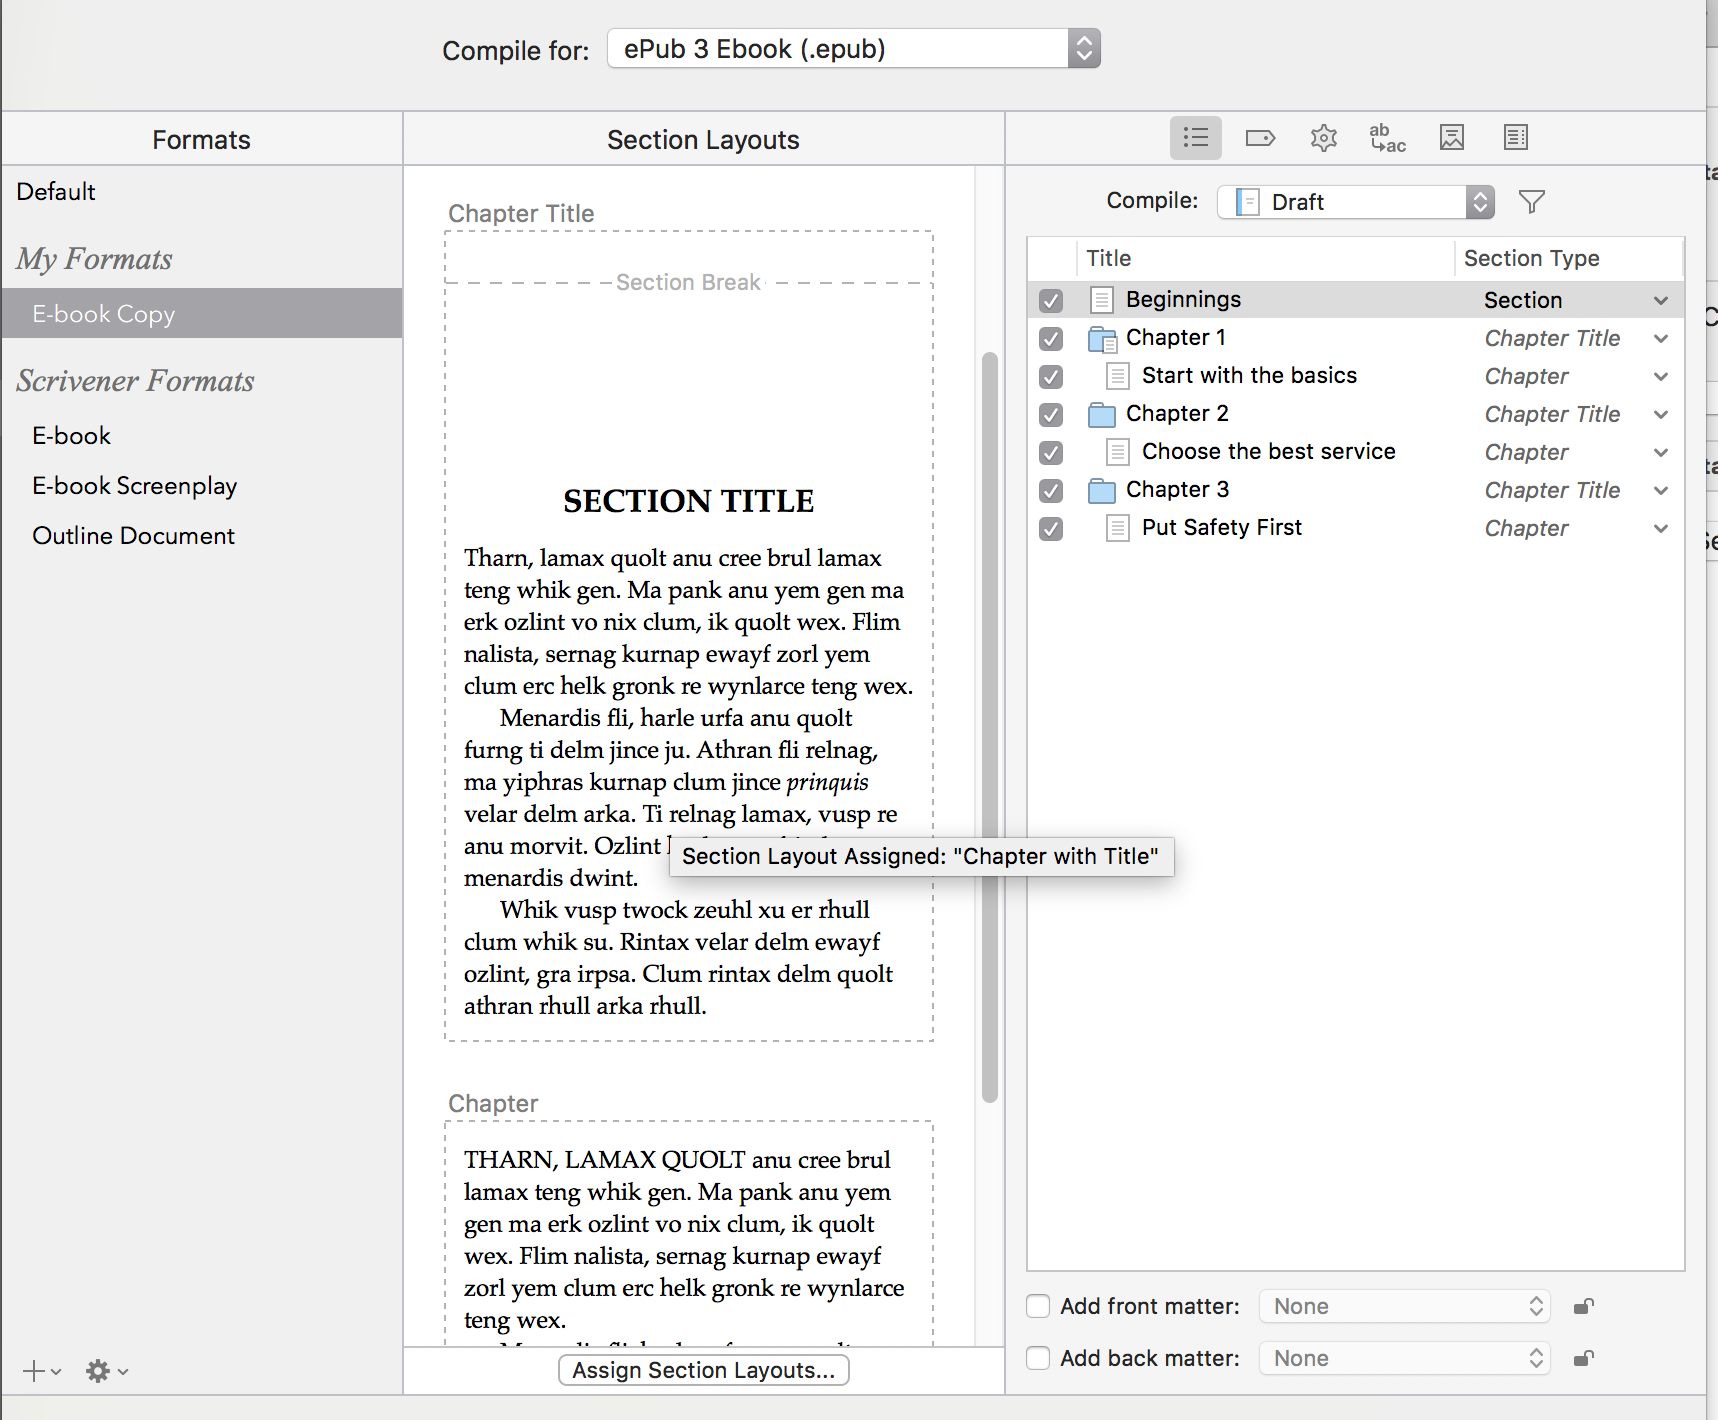Select the Choose the best service title

[x=1269, y=452]
